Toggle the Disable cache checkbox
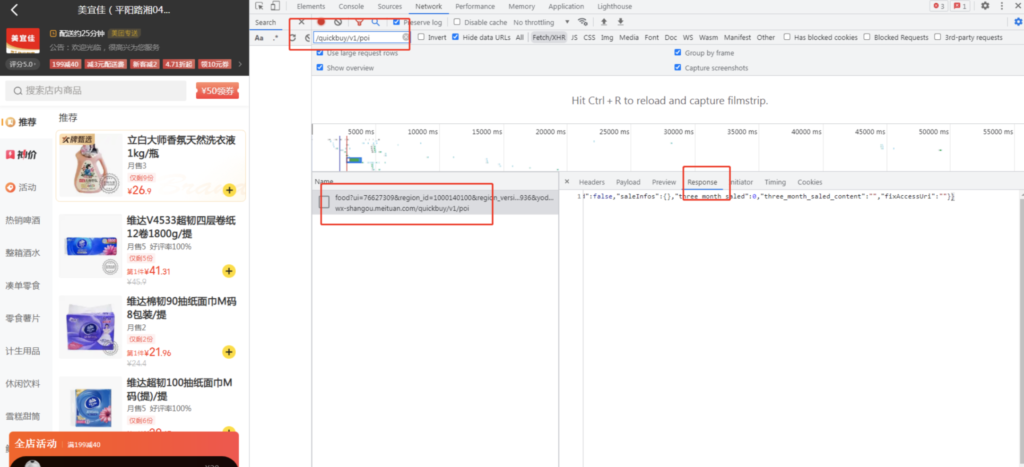The width and height of the screenshot is (1024, 467). point(457,22)
